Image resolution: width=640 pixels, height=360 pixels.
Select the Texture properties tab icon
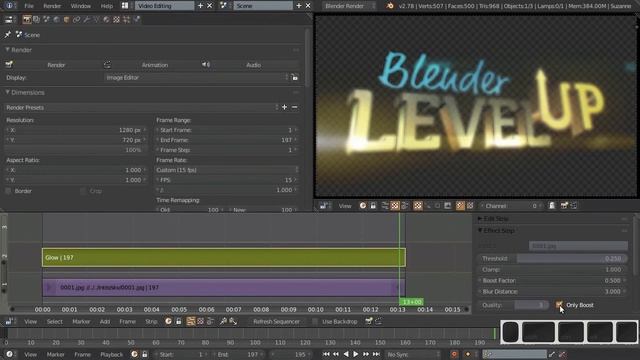(116, 20)
